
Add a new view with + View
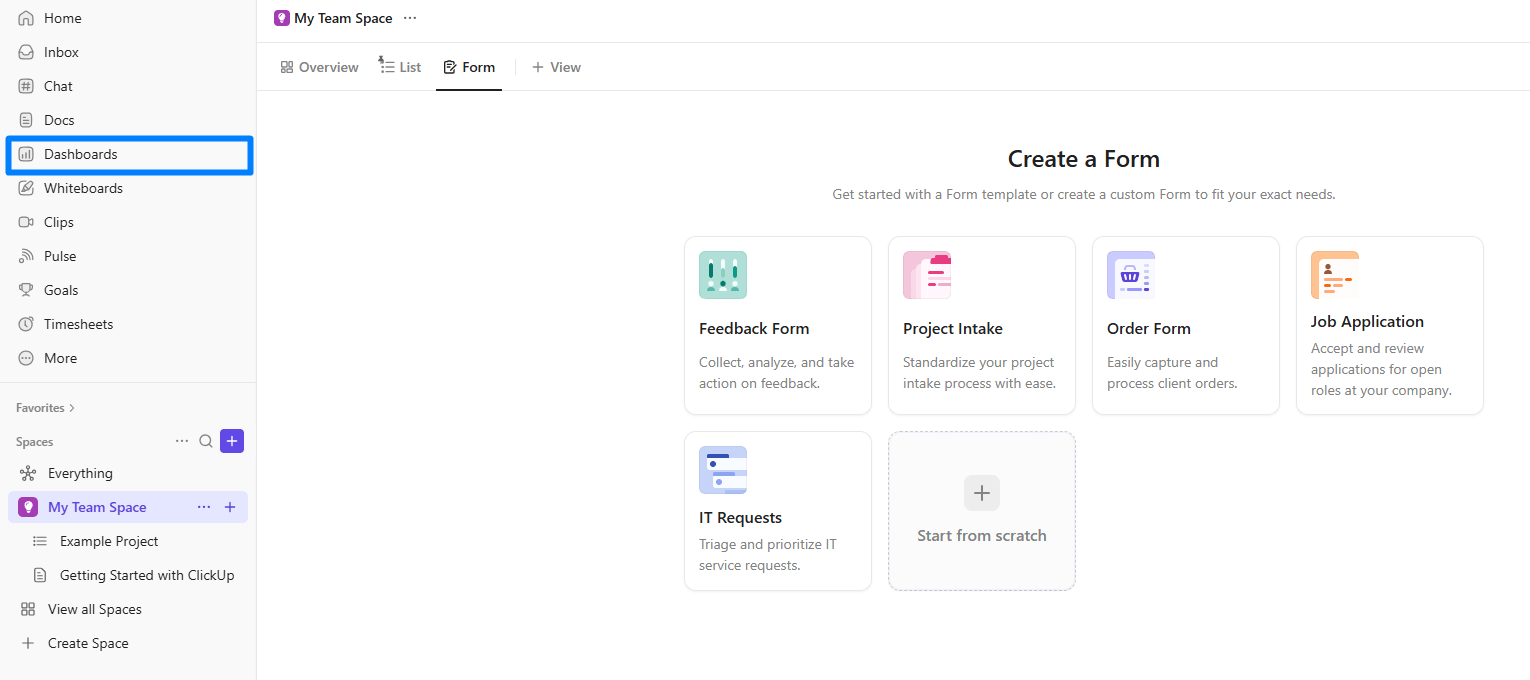pos(556,66)
